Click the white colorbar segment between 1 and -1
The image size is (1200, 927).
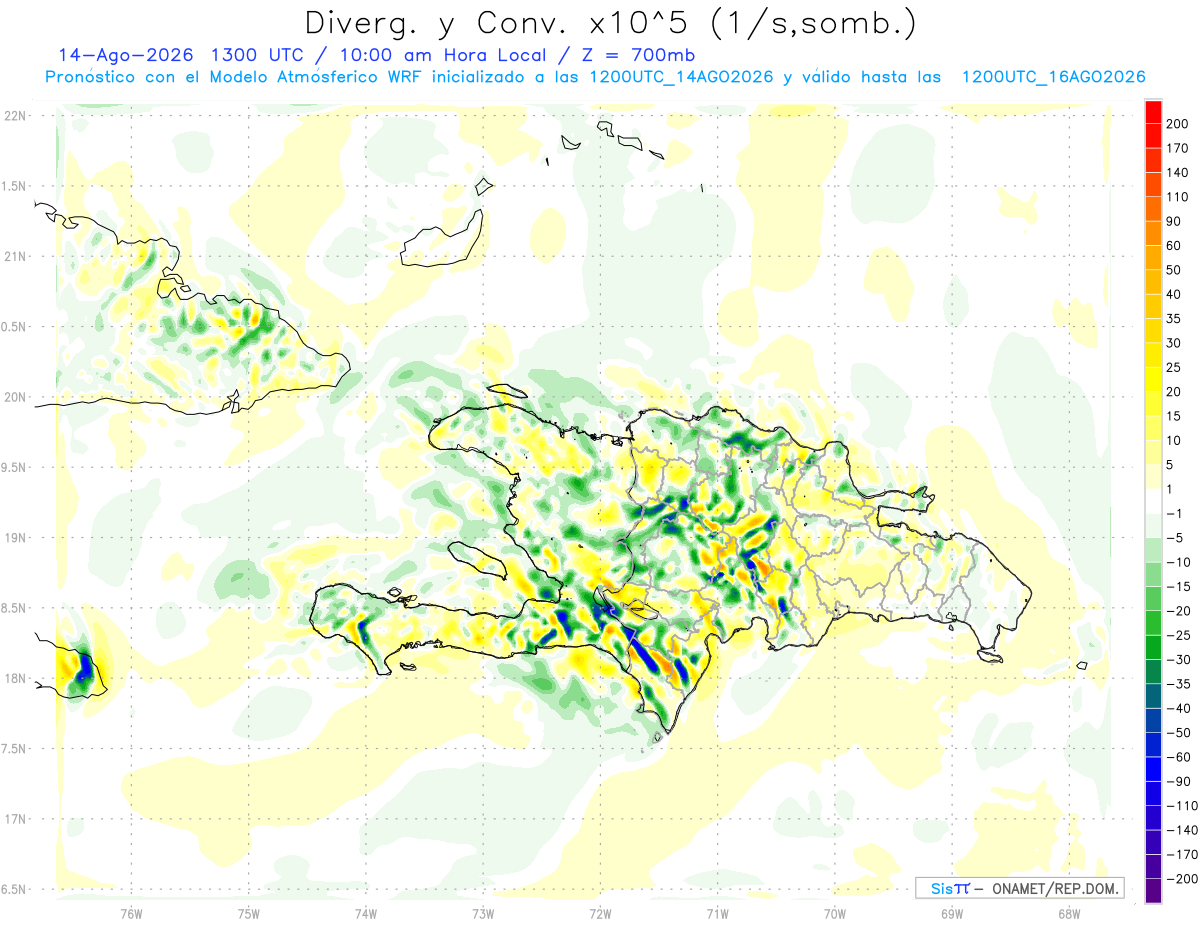tap(1153, 501)
